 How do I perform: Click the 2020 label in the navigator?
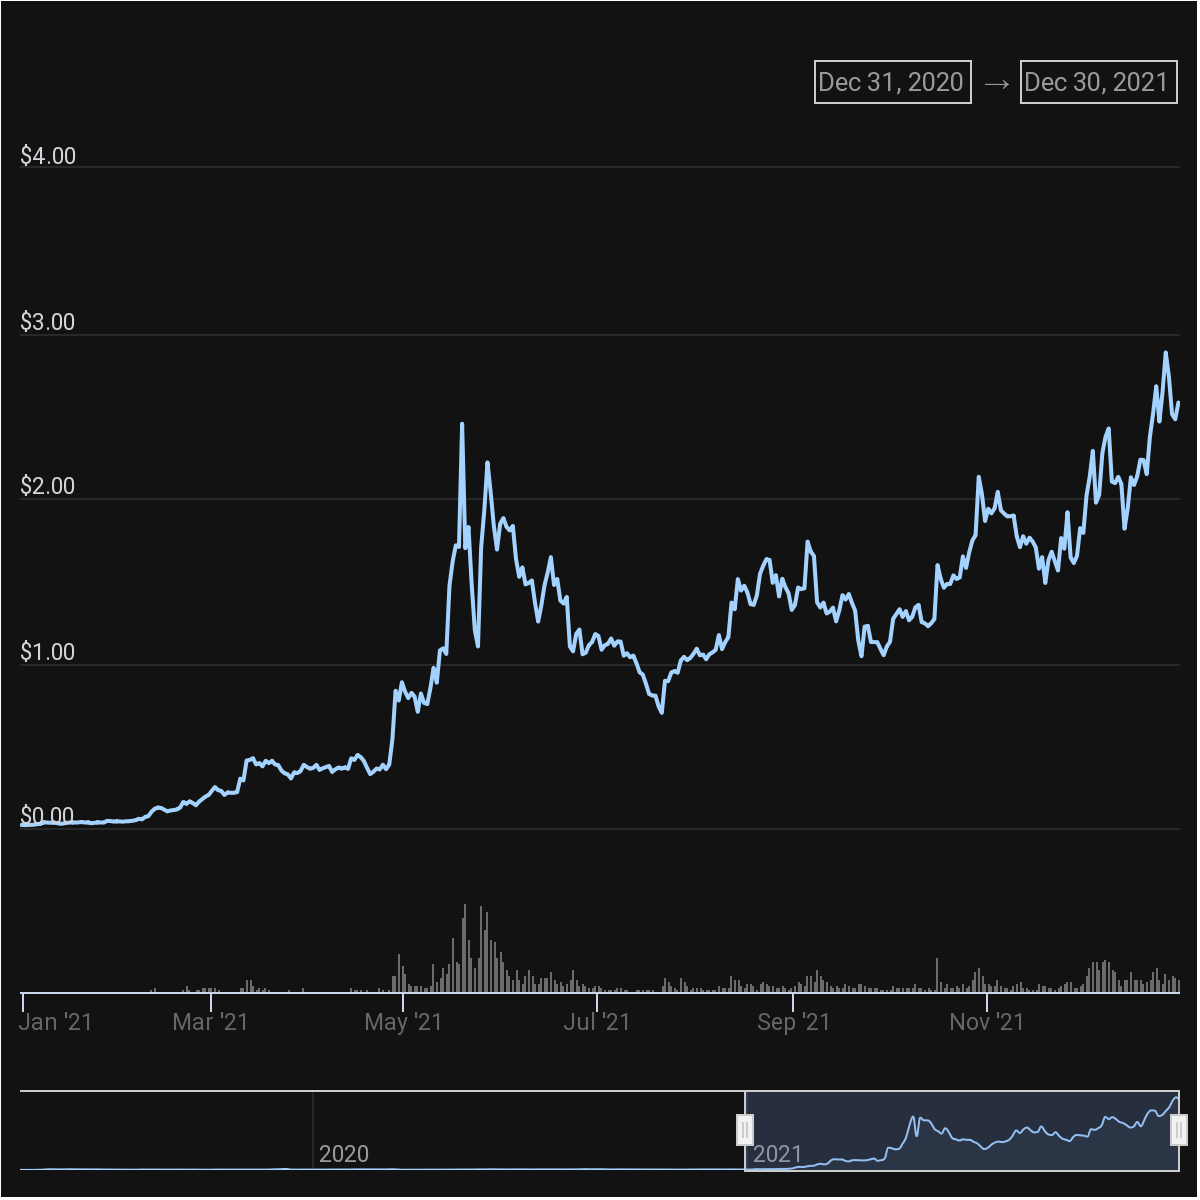pos(343,1154)
